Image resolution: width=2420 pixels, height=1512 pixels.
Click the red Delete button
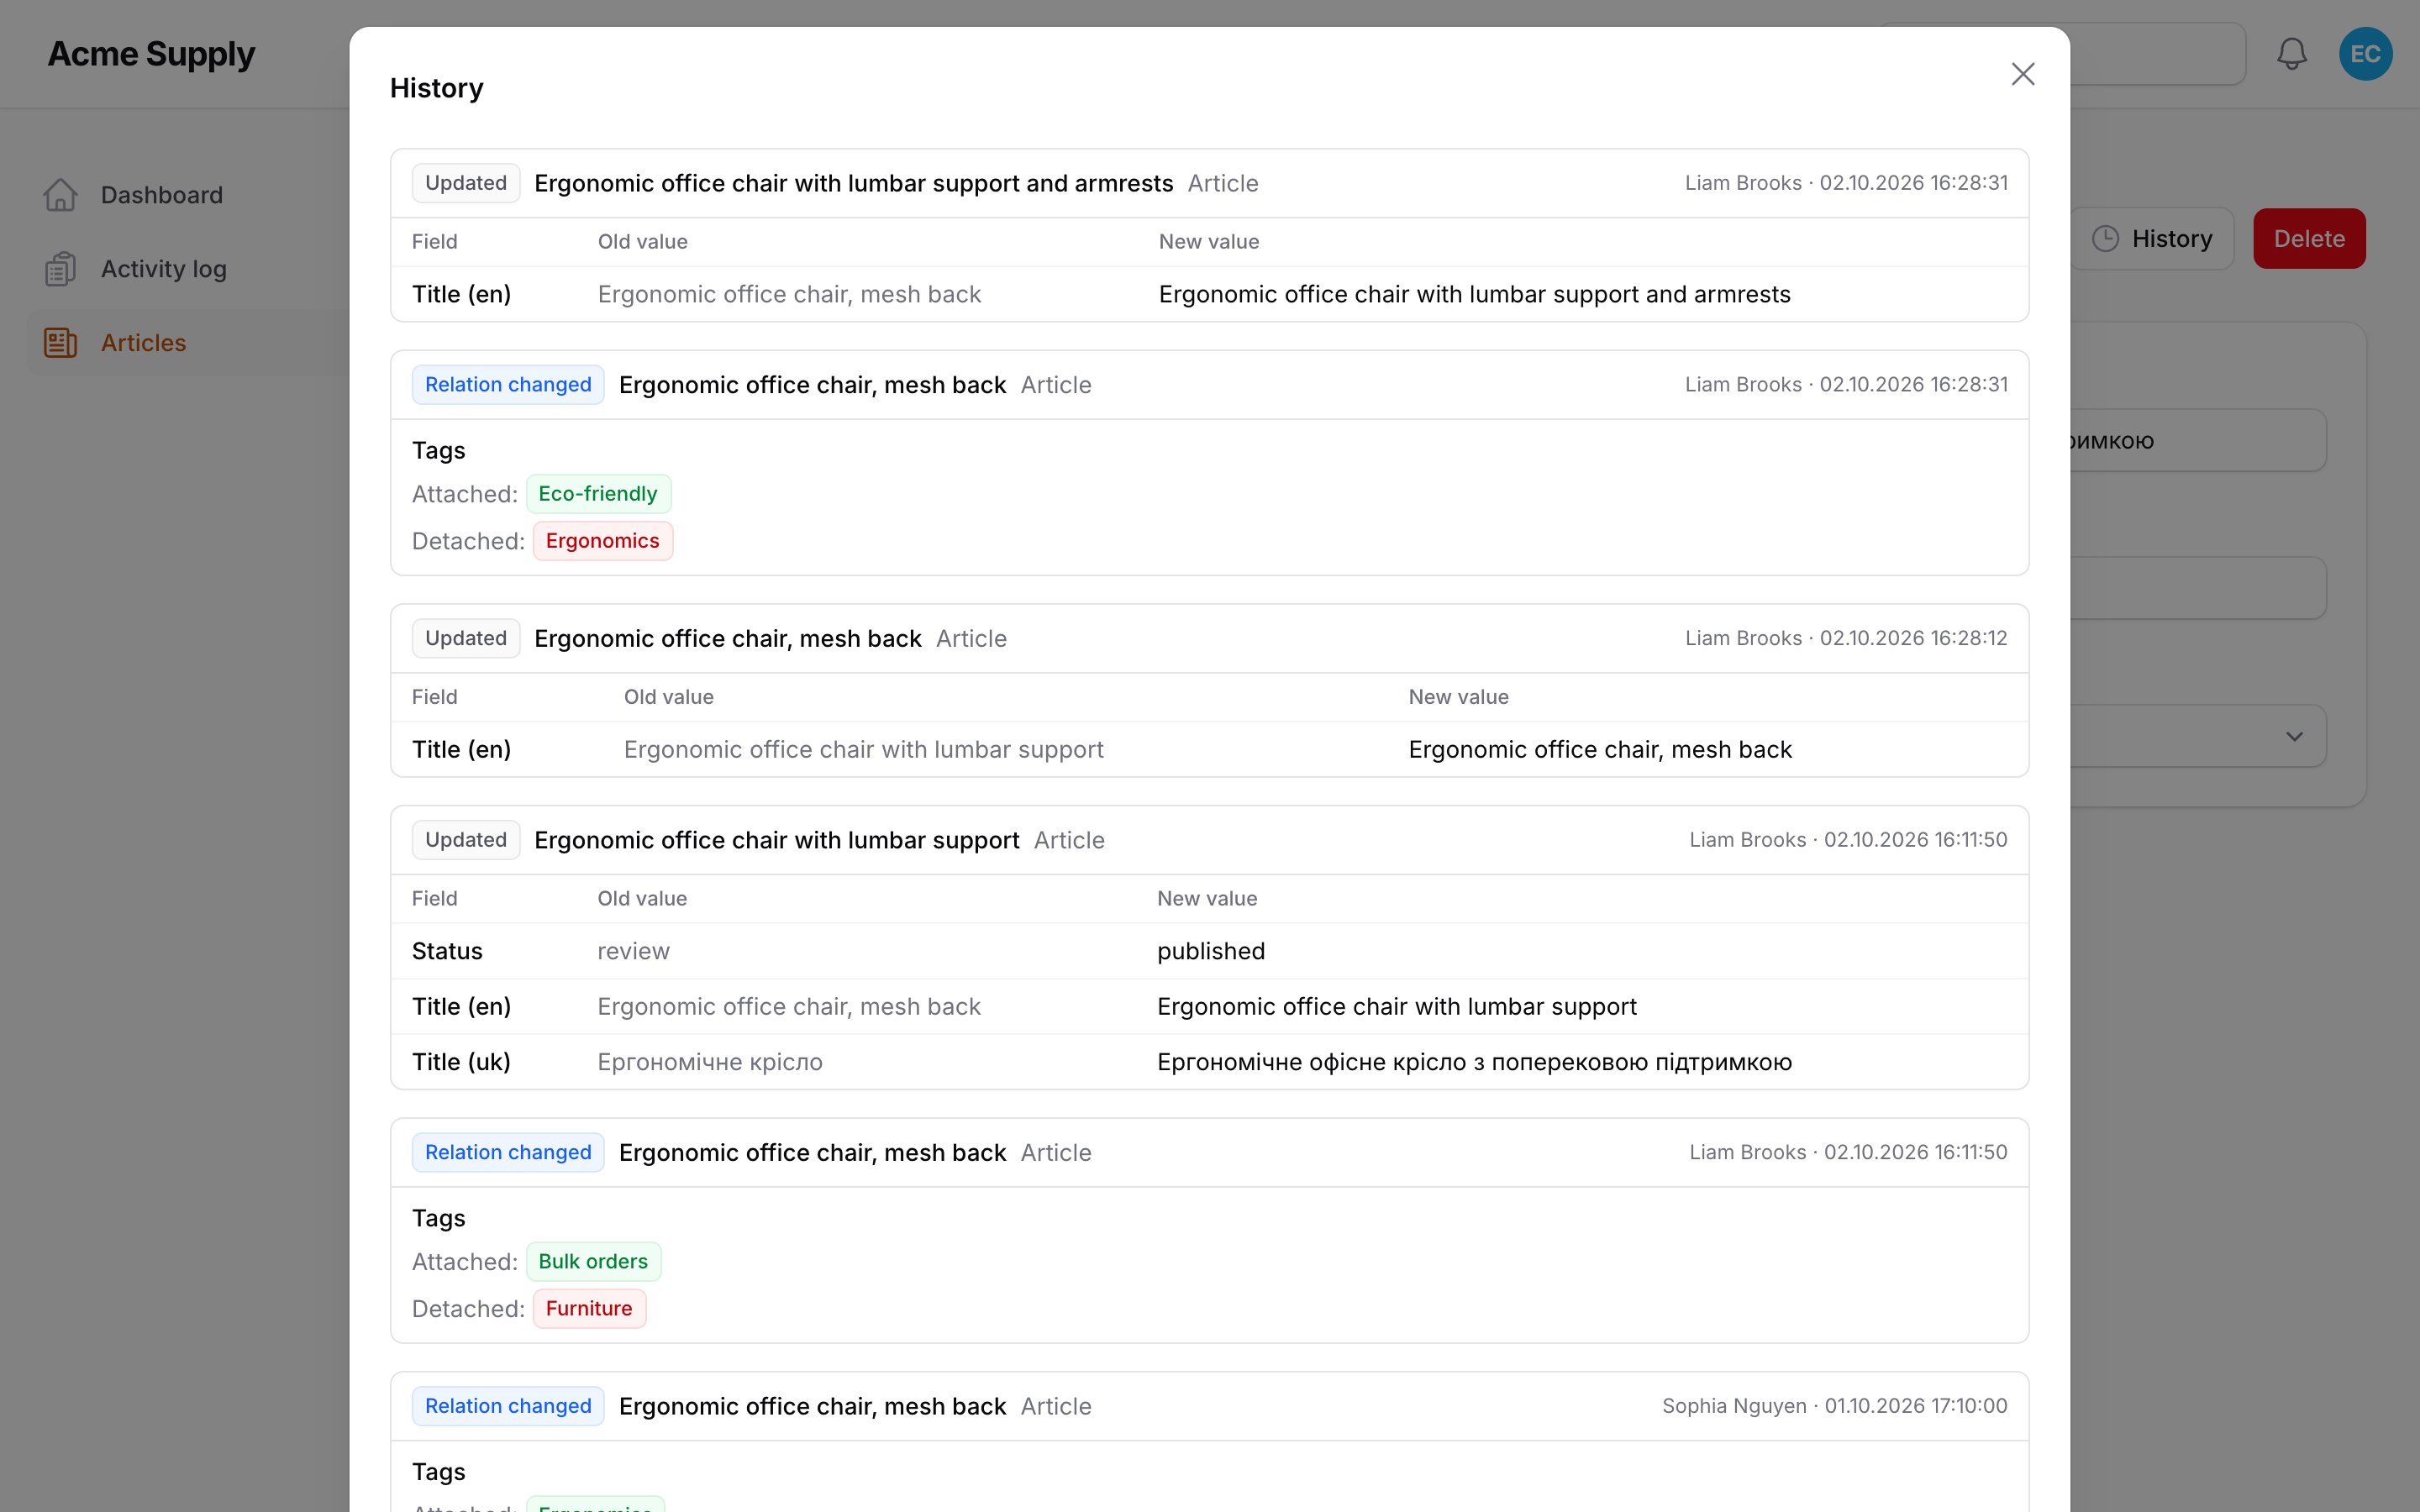point(2309,238)
